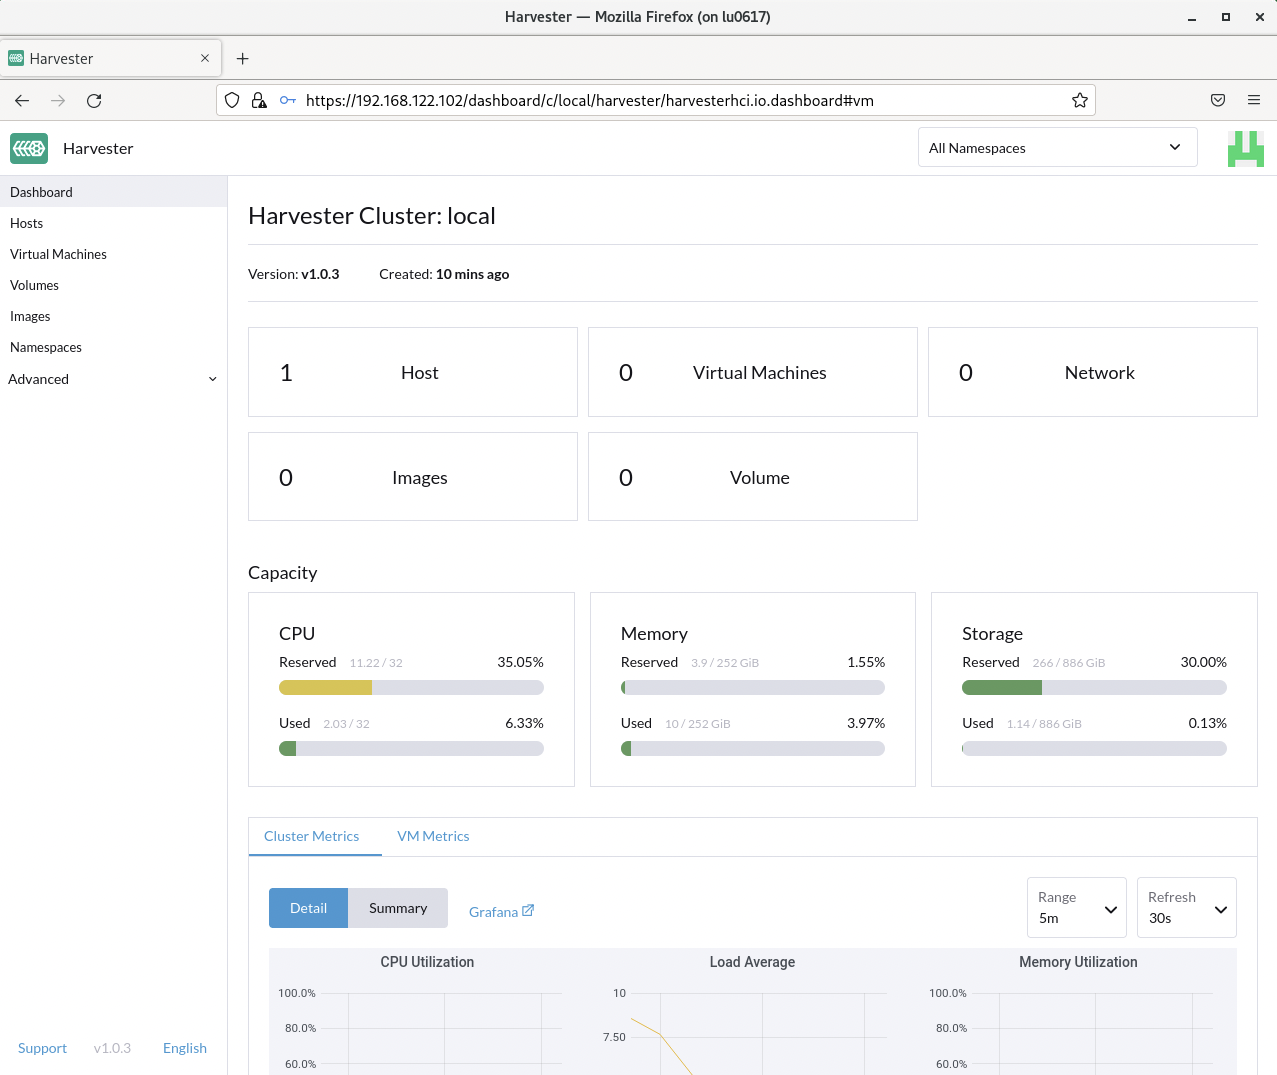Viewport: 1277px width, 1075px height.
Task: Open the Volume count card
Action: 753,477
